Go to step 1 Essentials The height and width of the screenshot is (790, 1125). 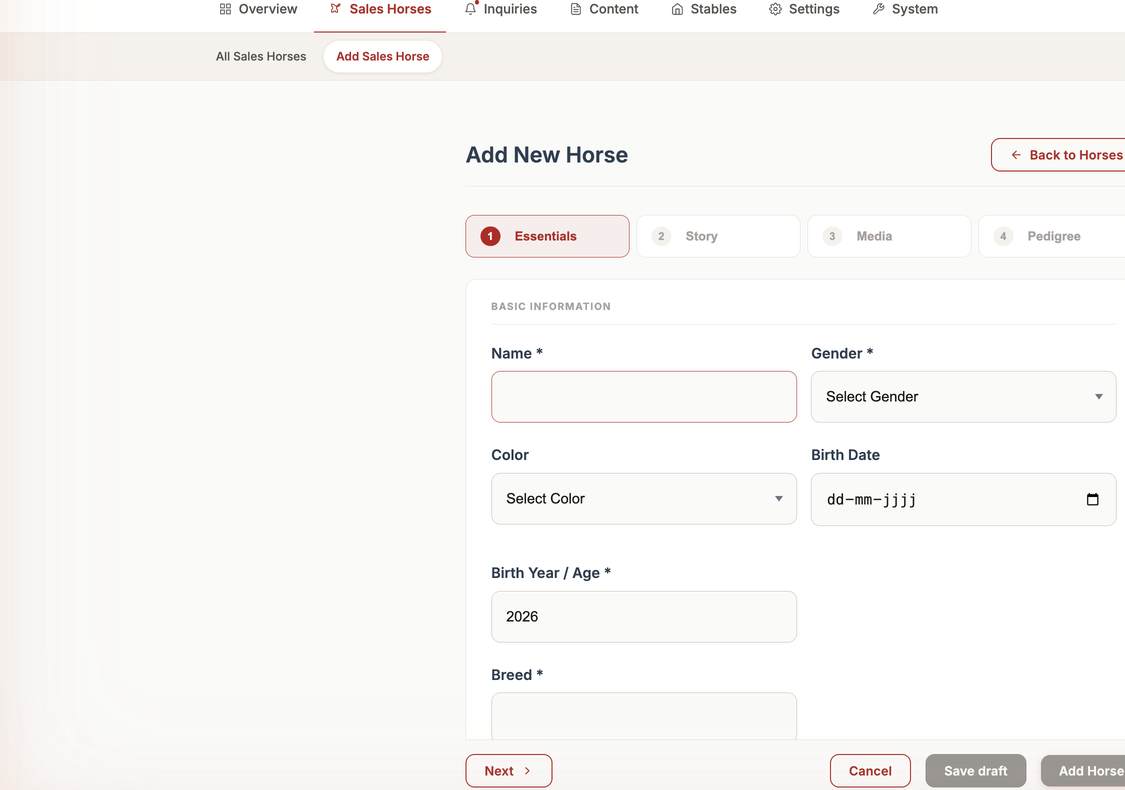click(x=547, y=236)
